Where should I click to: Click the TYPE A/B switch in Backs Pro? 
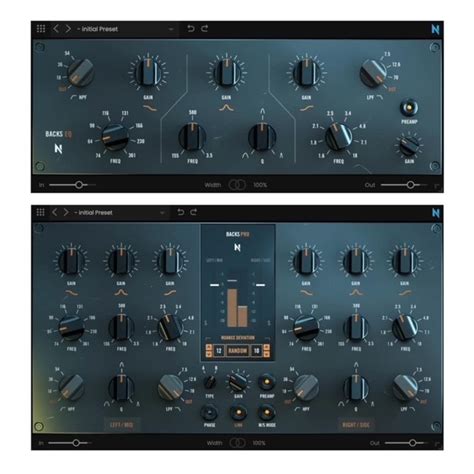point(209,382)
